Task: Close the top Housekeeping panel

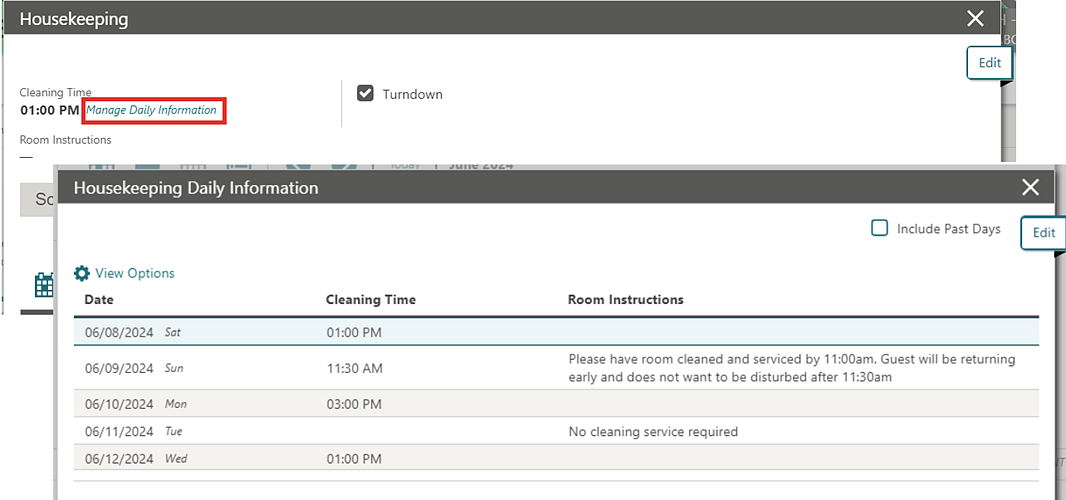Action: point(976,18)
